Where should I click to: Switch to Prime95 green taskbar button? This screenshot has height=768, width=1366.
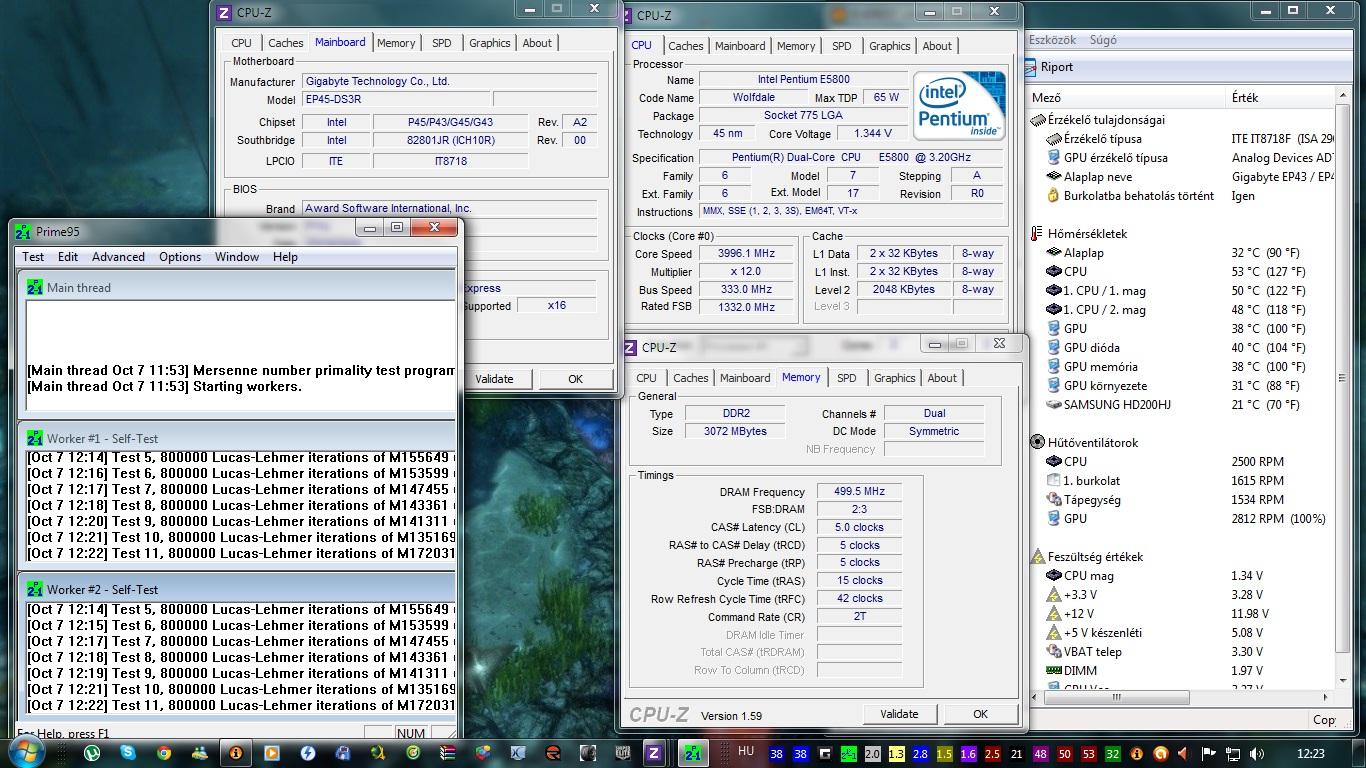pos(692,753)
